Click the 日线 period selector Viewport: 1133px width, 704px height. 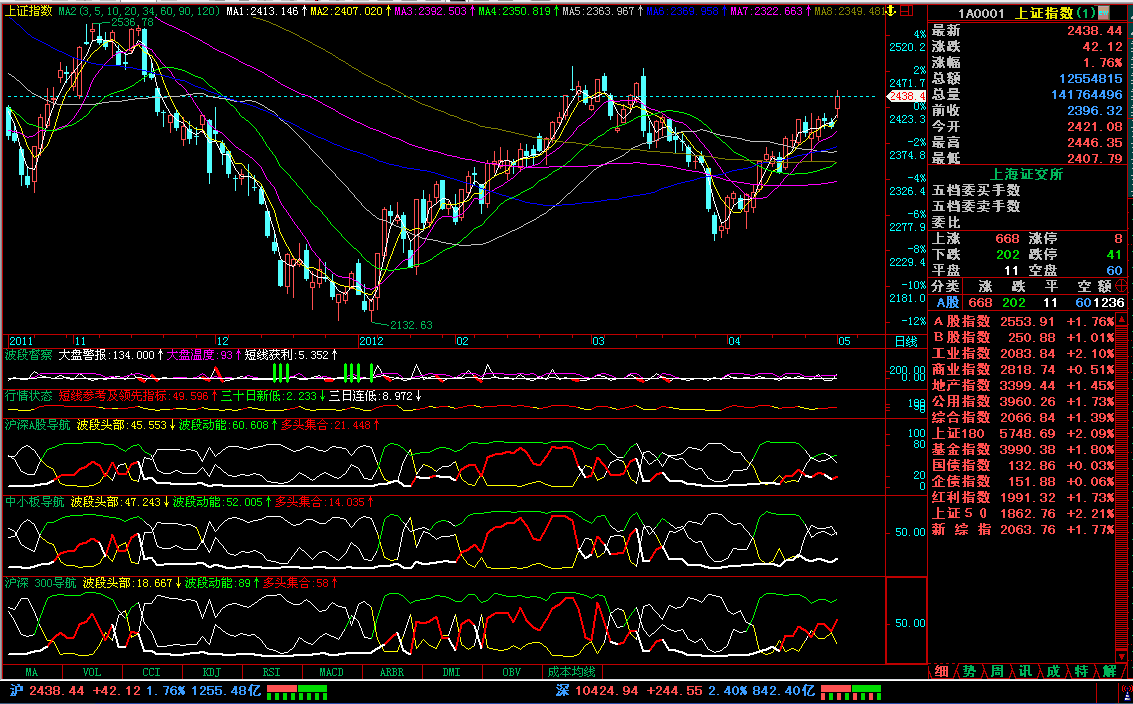tap(905, 341)
